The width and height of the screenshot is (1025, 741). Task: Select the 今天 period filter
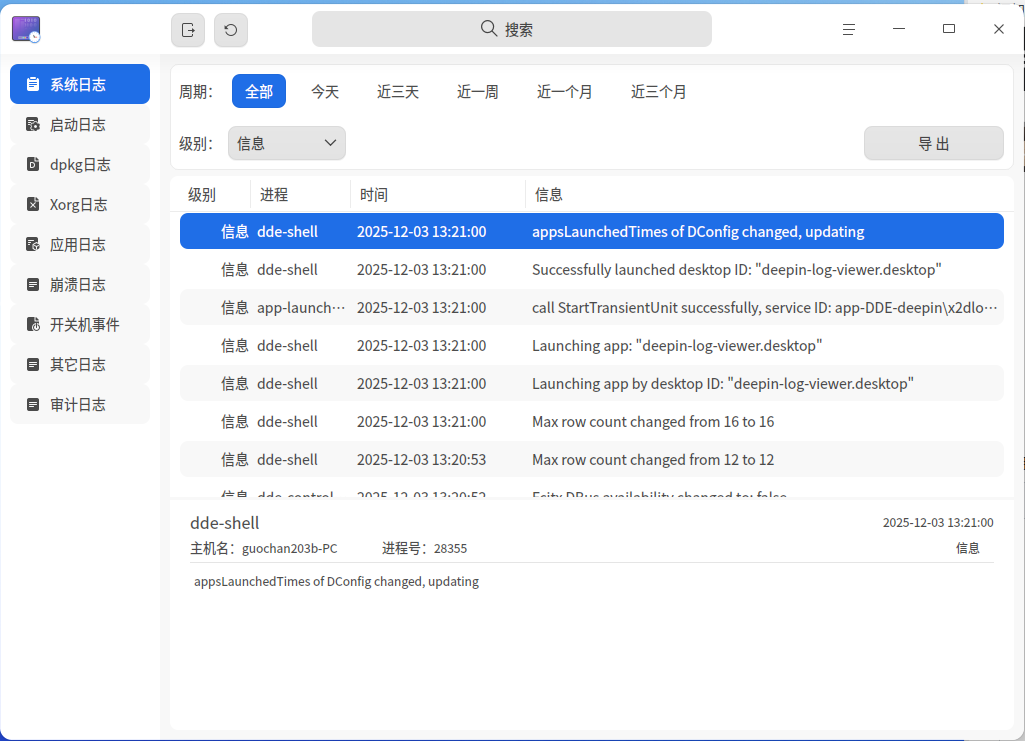325,91
